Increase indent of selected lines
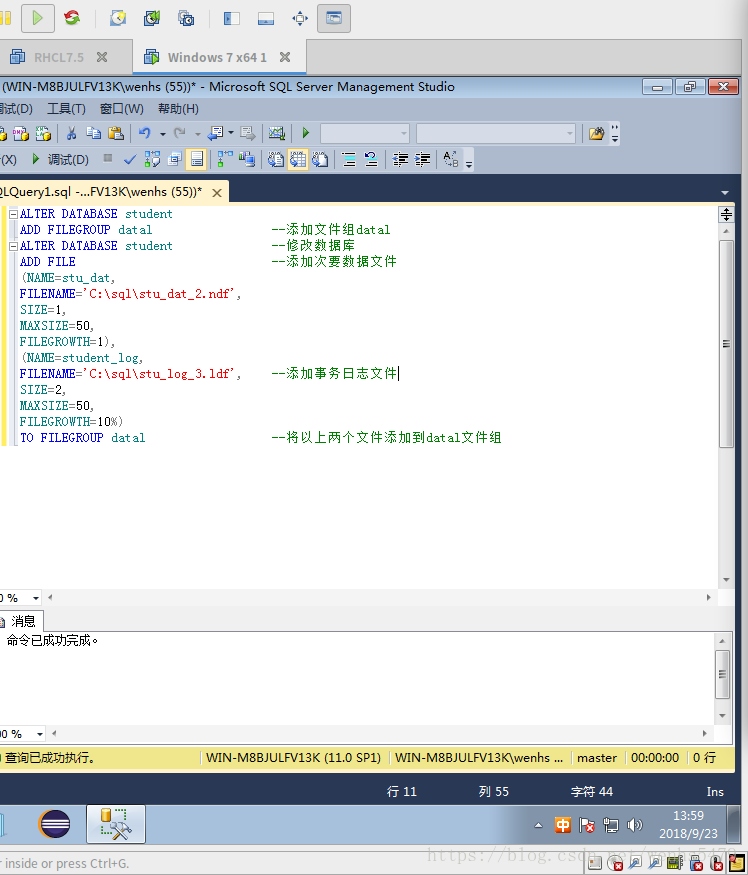The image size is (748, 875). click(423, 160)
